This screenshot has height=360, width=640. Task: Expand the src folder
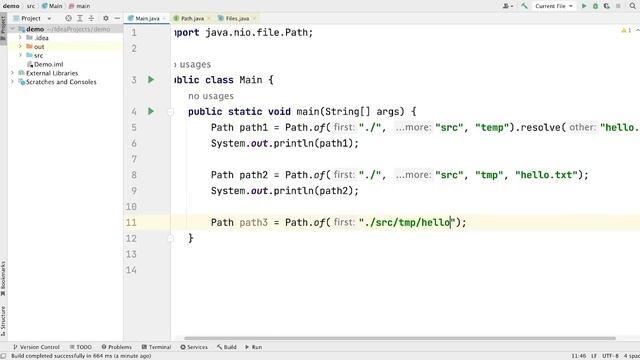coord(20,55)
